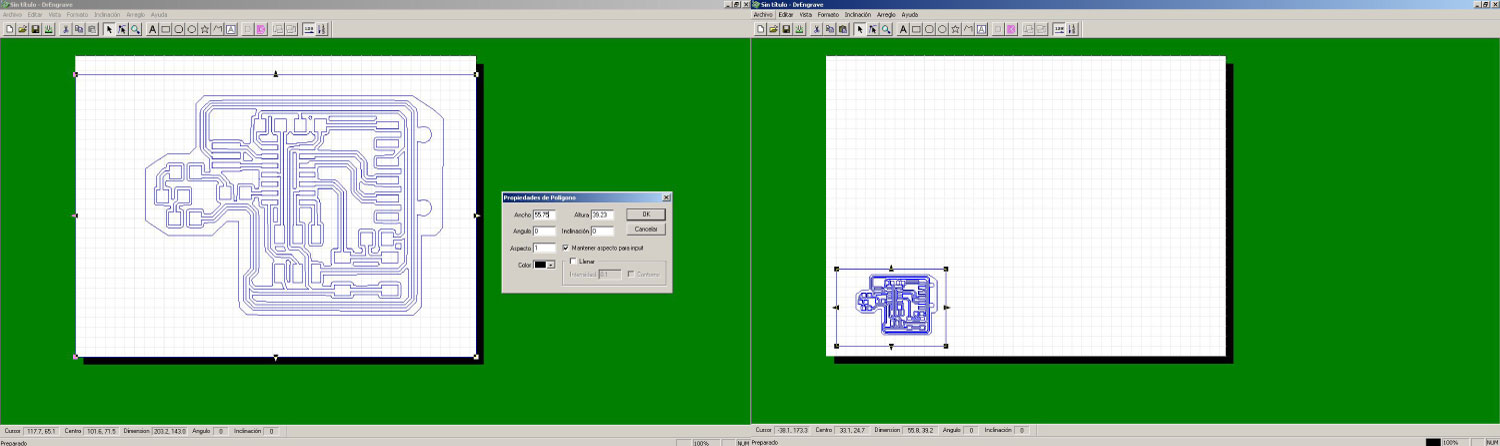
Task: Open the Color dropdown in polygon properties
Action: [551, 265]
